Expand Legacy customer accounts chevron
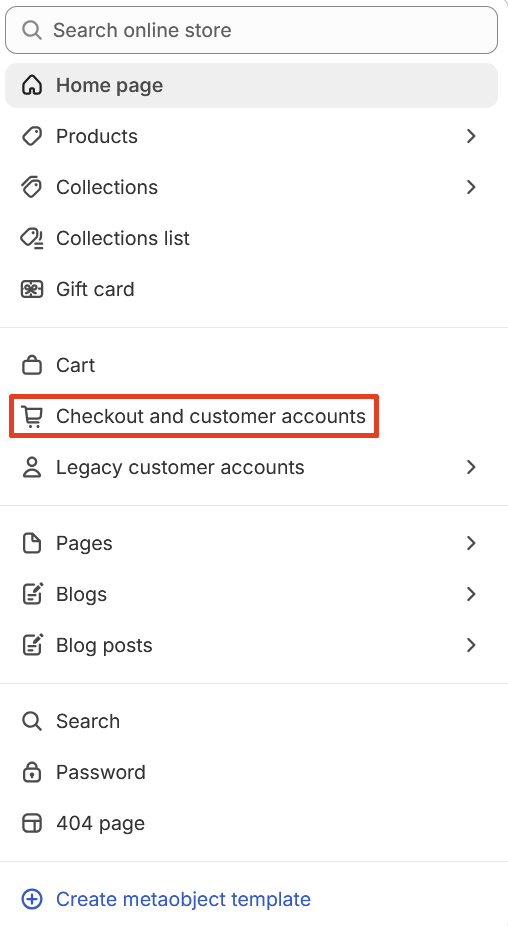 pyautogui.click(x=471, y=467)
